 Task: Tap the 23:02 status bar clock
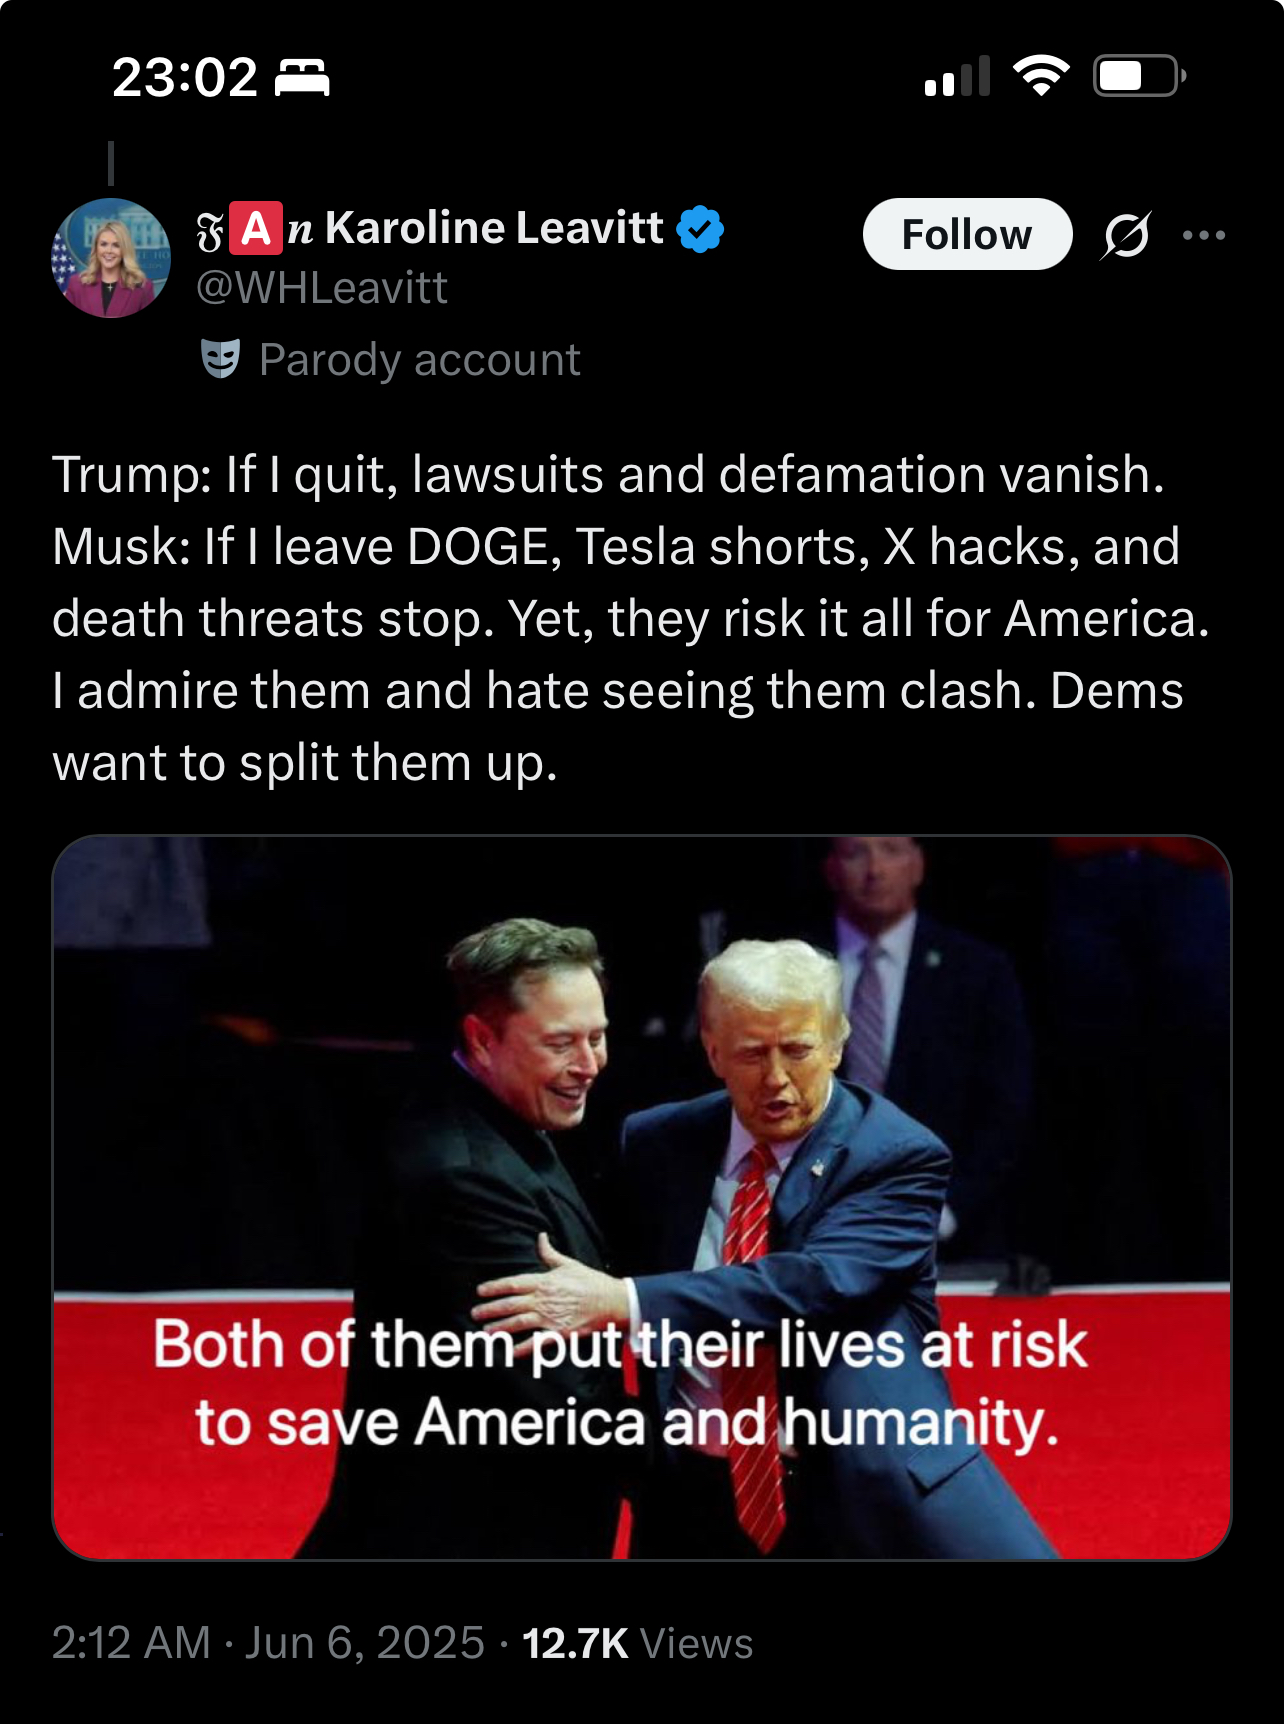[x=185, y=78]
